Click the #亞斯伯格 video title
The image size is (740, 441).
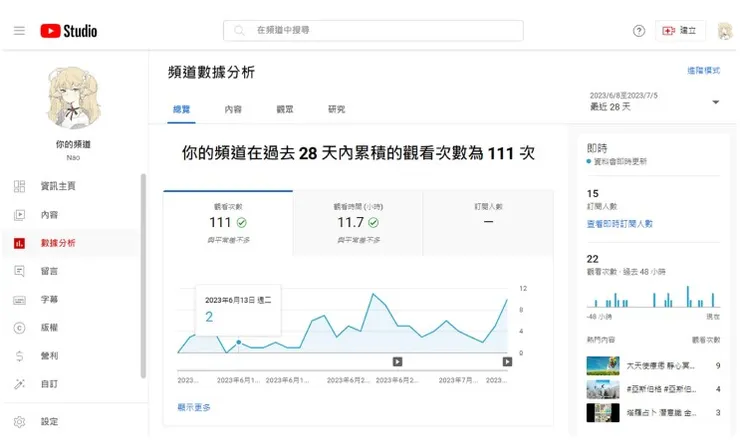[661, 390]
